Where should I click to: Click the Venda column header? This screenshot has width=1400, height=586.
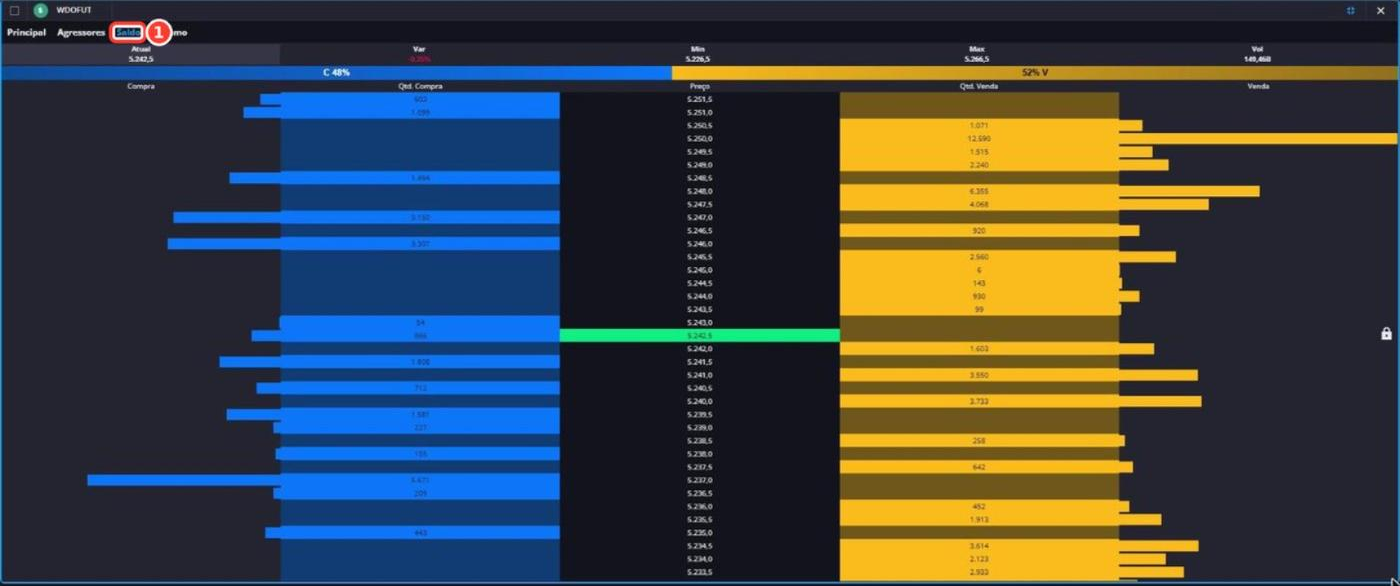point(1259,87)
